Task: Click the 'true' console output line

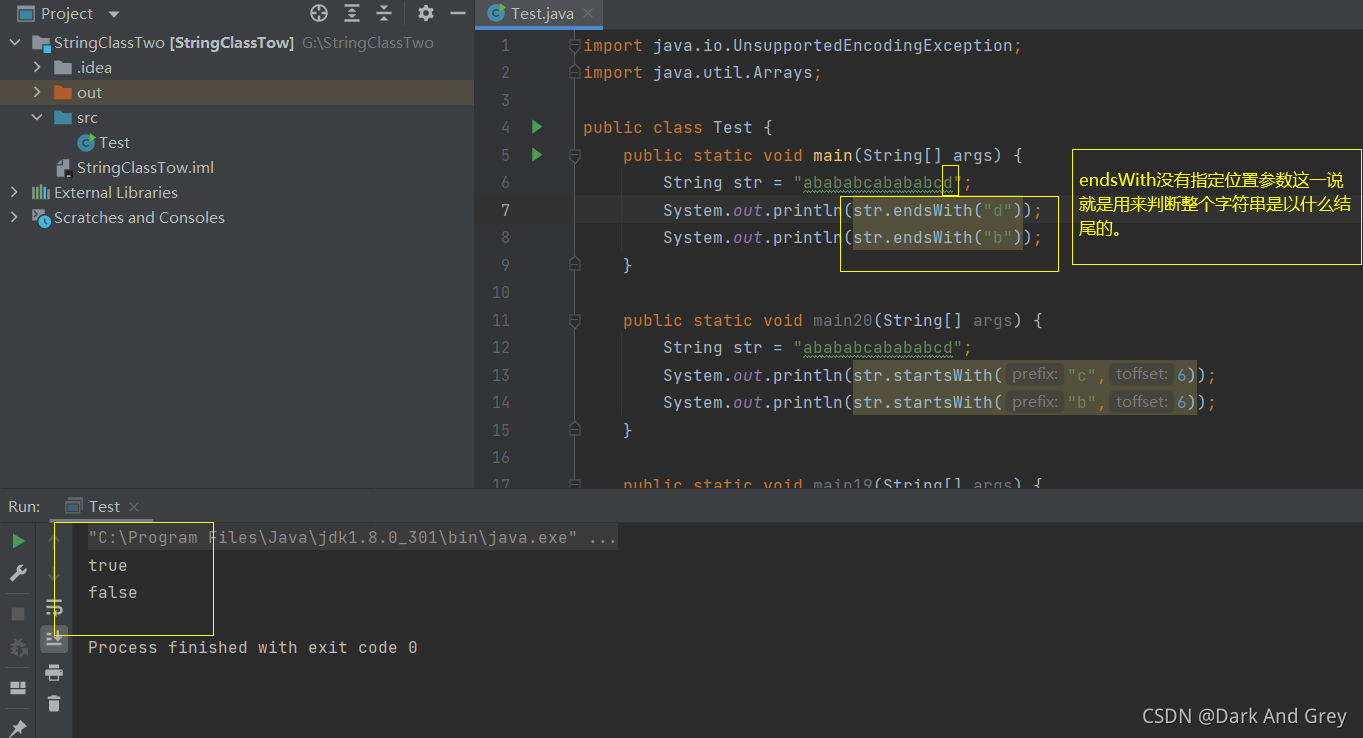Action: 108,566
